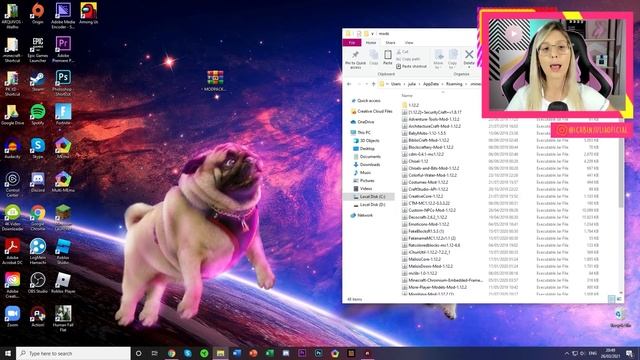Screen dimensions: 640x360
Task: Select Local Disk (D:) in sidebar
Action: point(369,204)
